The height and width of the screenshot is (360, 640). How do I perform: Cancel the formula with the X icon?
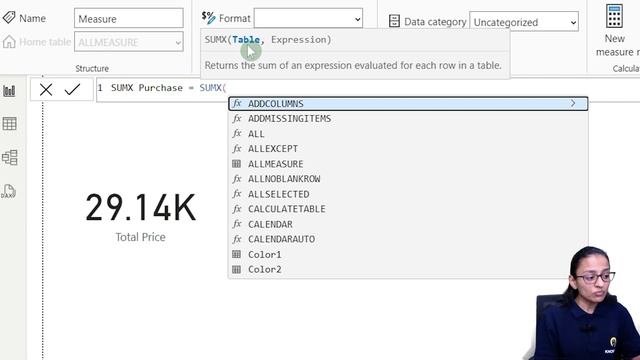[x=46, y=89]
